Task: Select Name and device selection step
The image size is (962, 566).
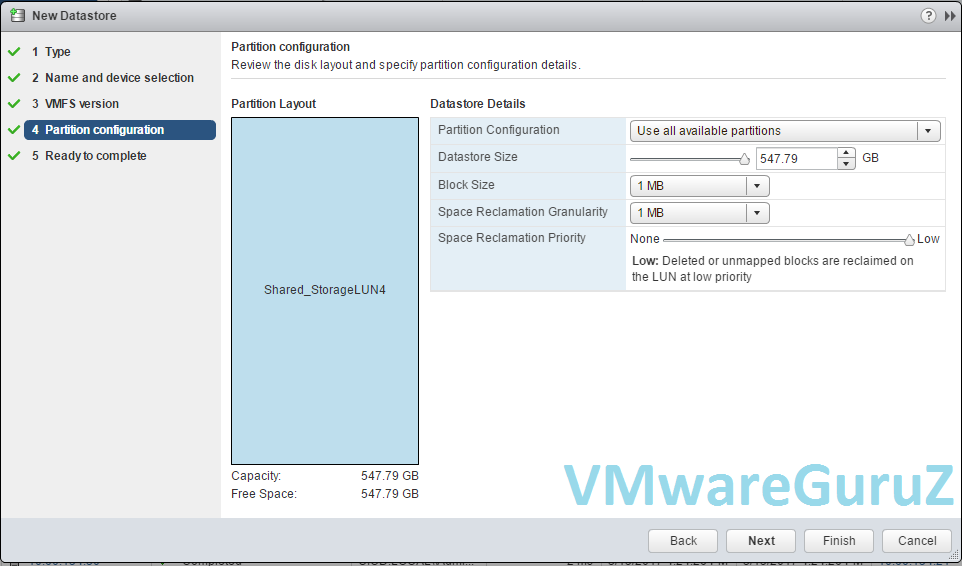Action: (x=119, y=78)
